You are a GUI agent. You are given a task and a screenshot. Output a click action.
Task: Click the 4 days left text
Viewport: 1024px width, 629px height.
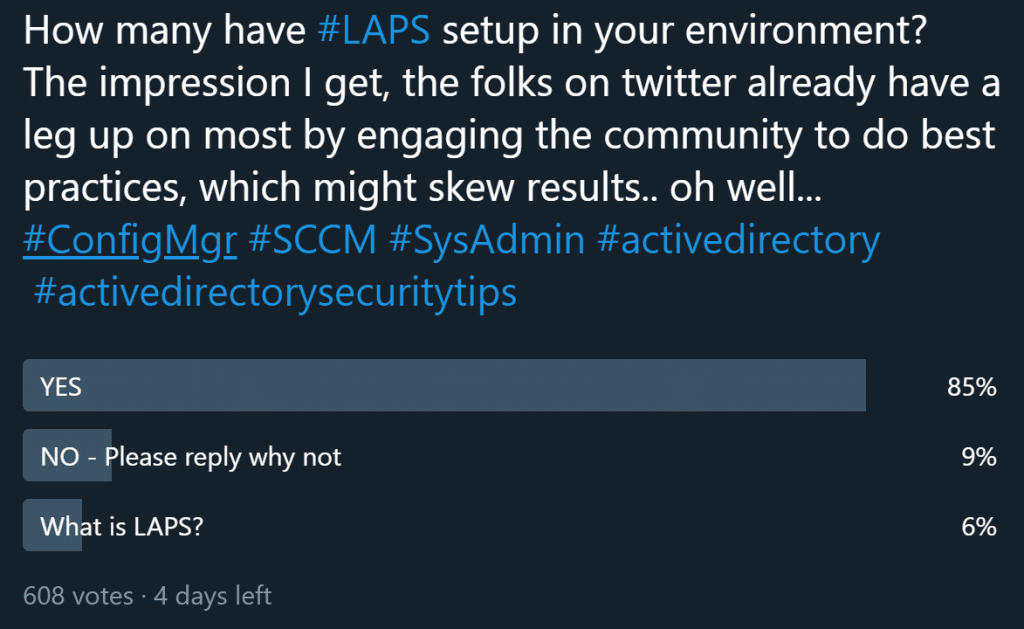212,595
